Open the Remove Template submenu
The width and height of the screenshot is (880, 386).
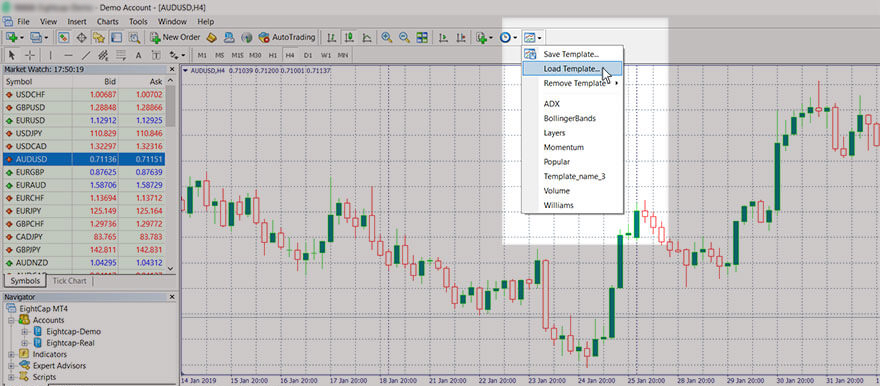pyautogui.click(x=572, y=83)
